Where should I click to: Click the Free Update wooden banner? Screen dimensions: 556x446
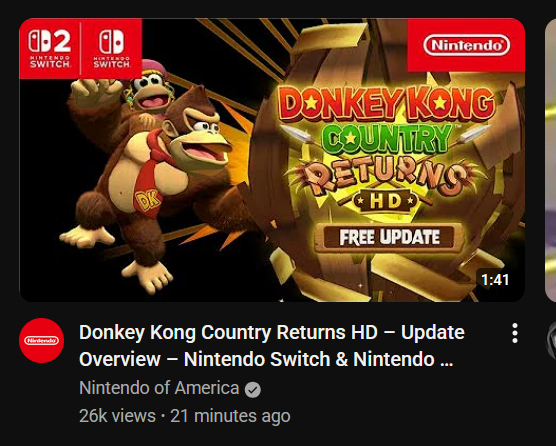pos(389,237)
